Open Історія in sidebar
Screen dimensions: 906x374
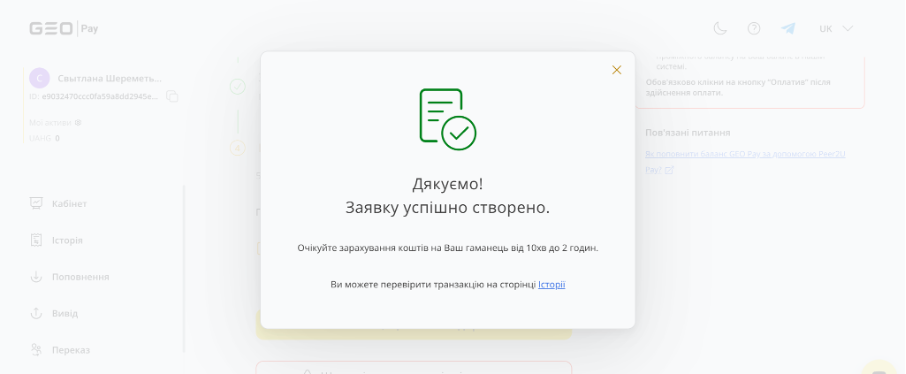click(67, 240)
